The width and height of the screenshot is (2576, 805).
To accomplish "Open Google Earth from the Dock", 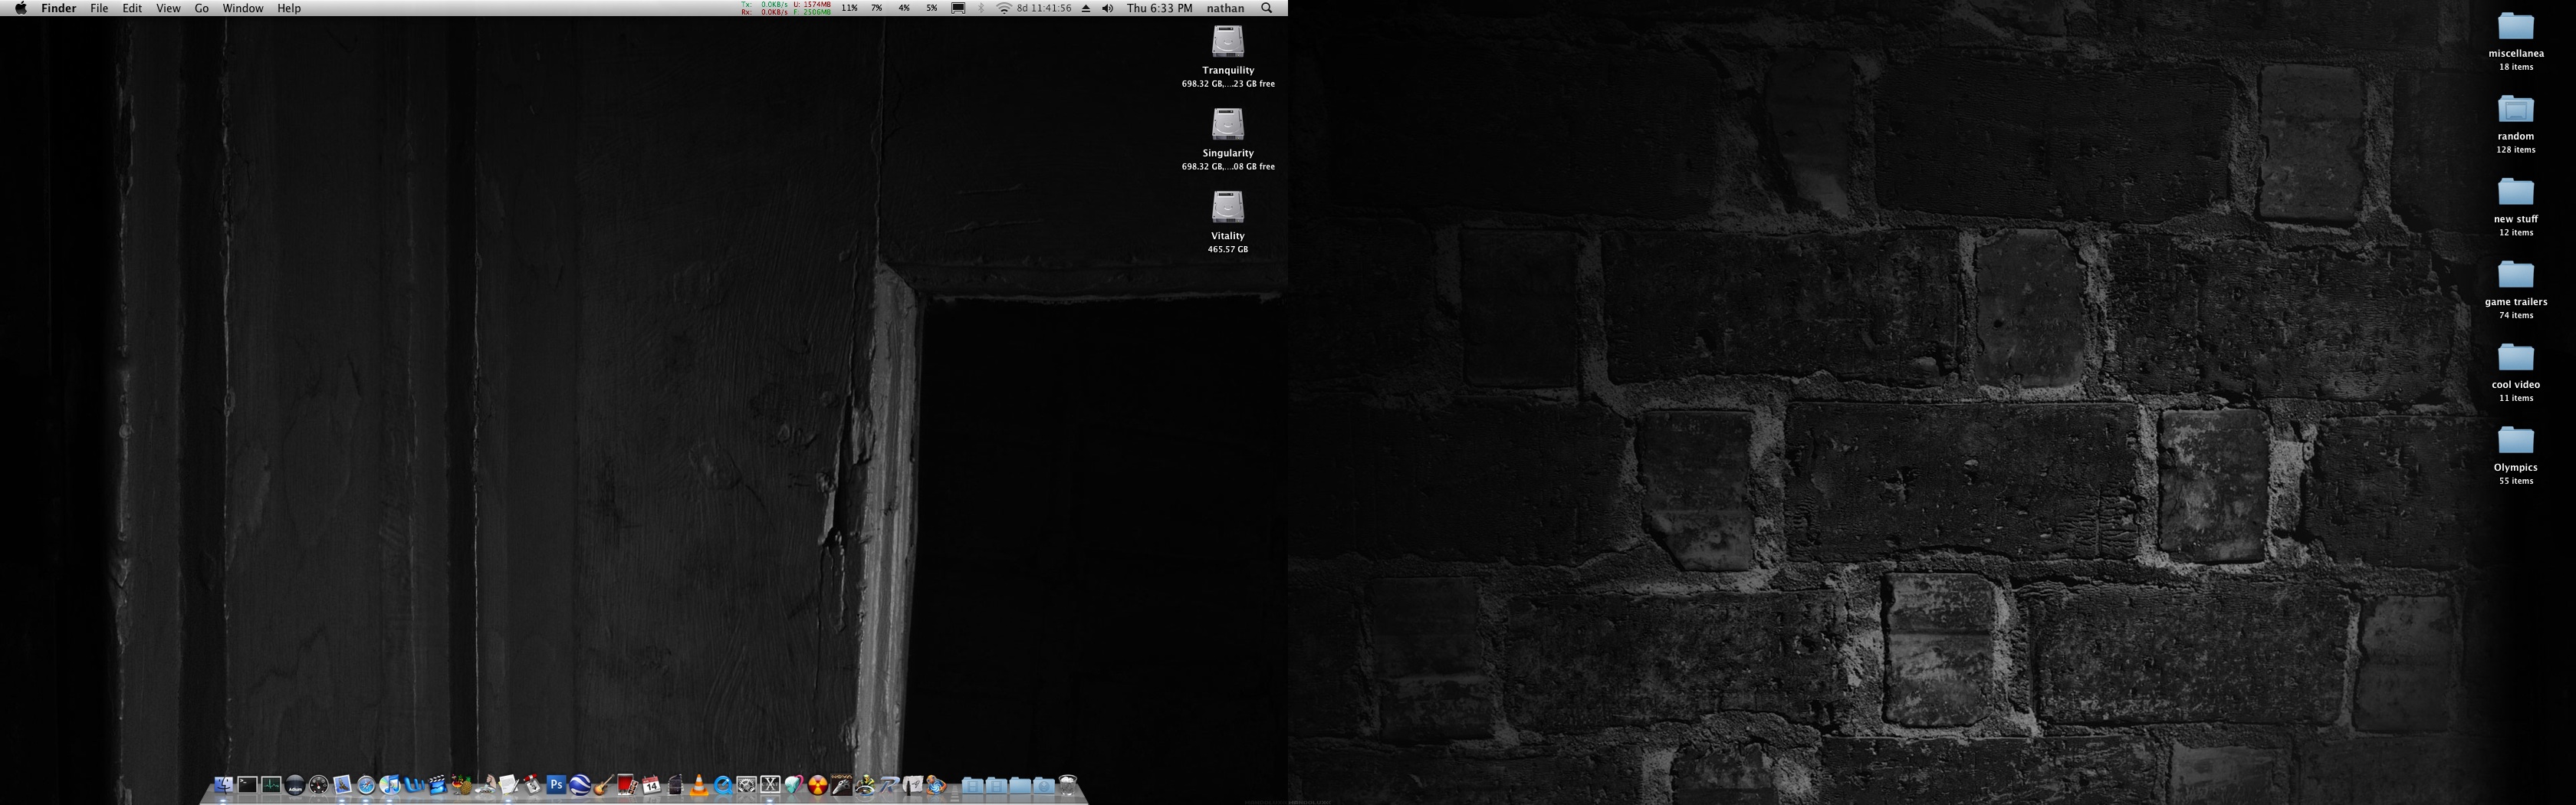I will coord(580,786).
